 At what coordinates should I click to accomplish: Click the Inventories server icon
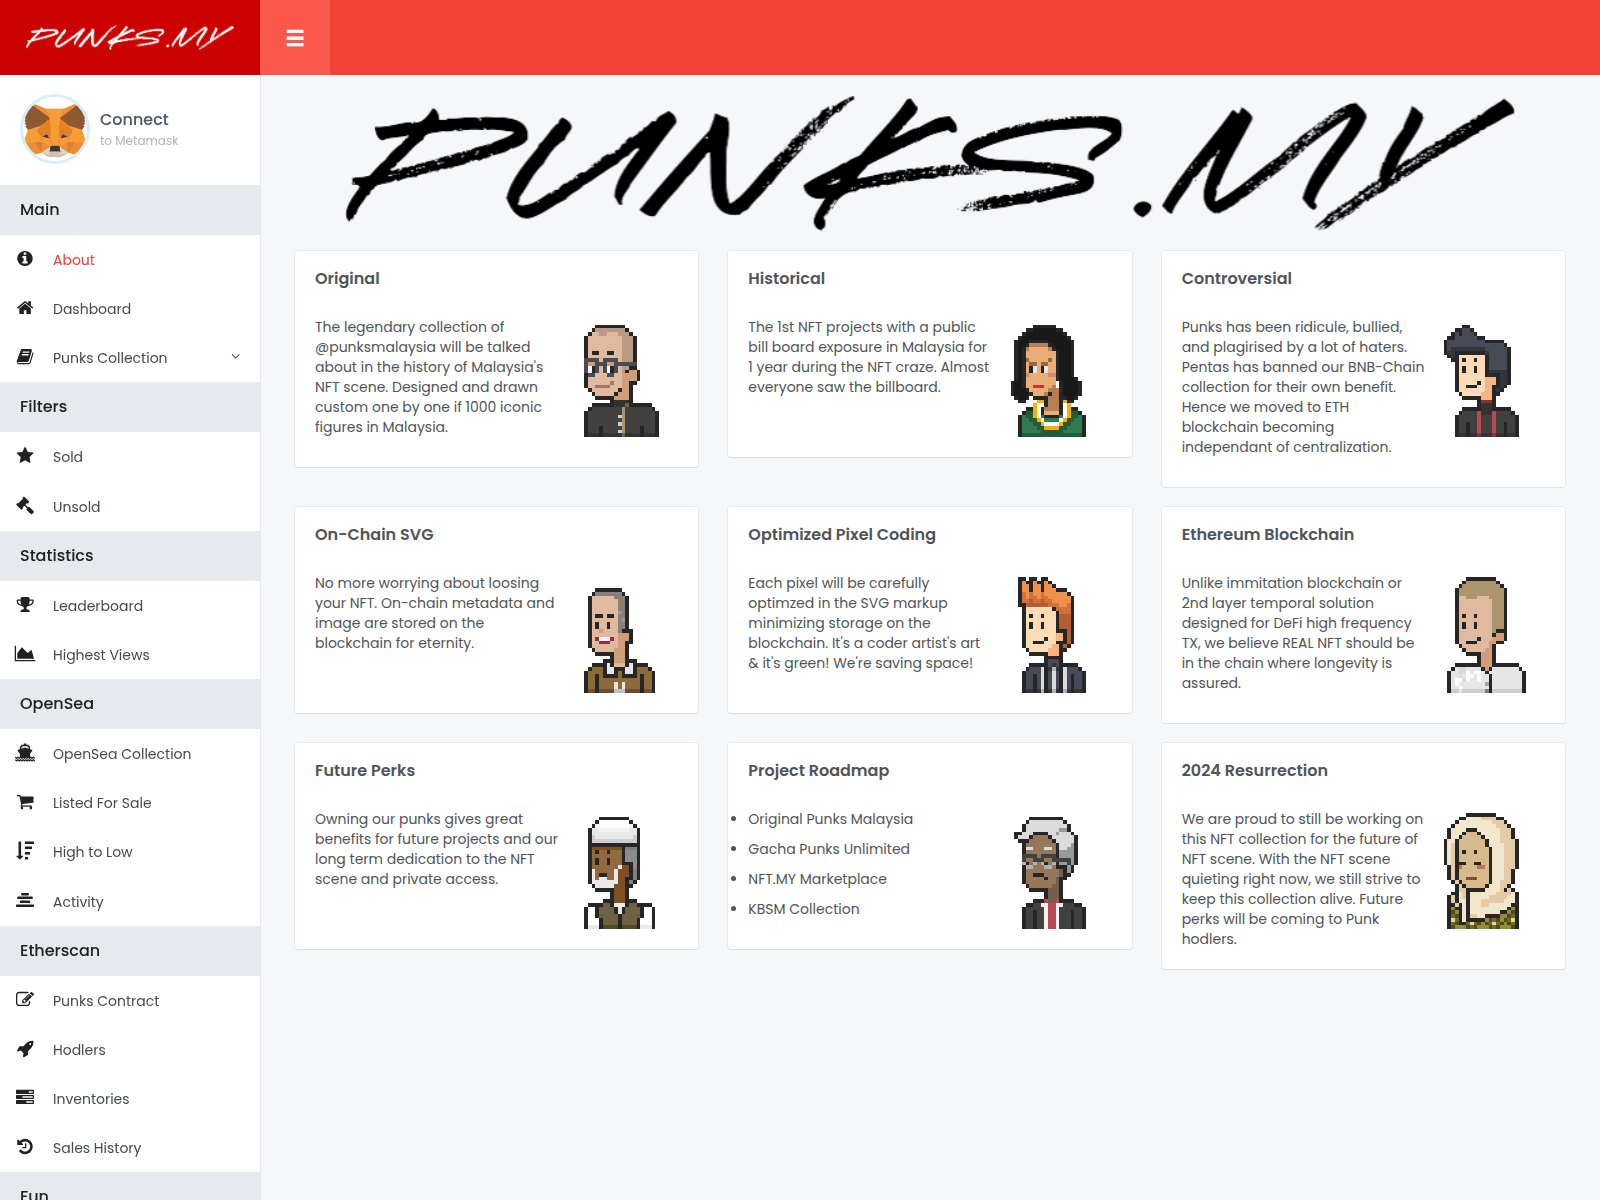pyautogui.click(x=26, y=1098)
